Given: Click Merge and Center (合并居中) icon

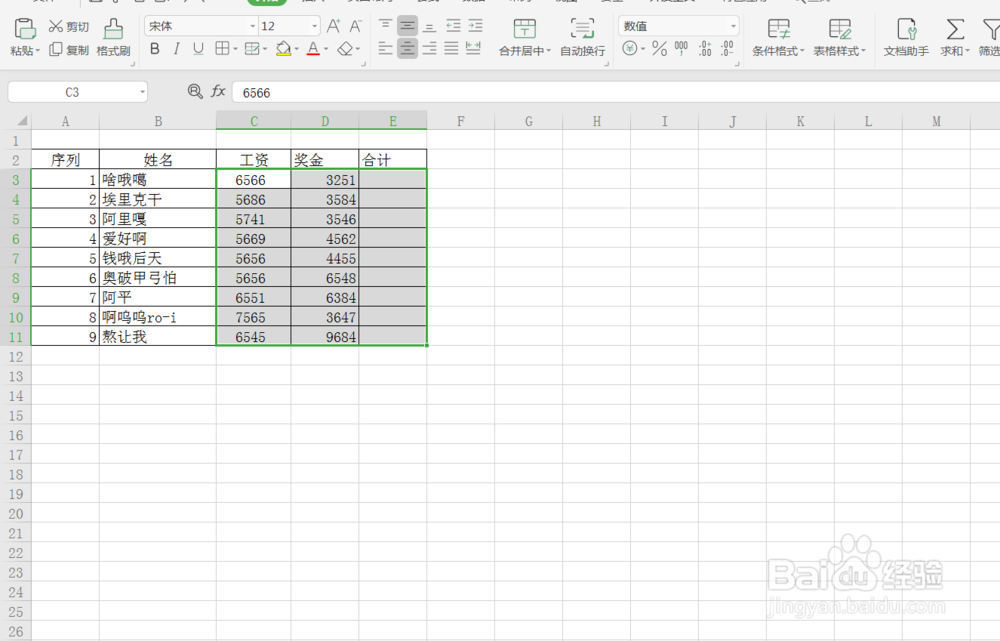Looking at the screenshot, I should 524,29.
